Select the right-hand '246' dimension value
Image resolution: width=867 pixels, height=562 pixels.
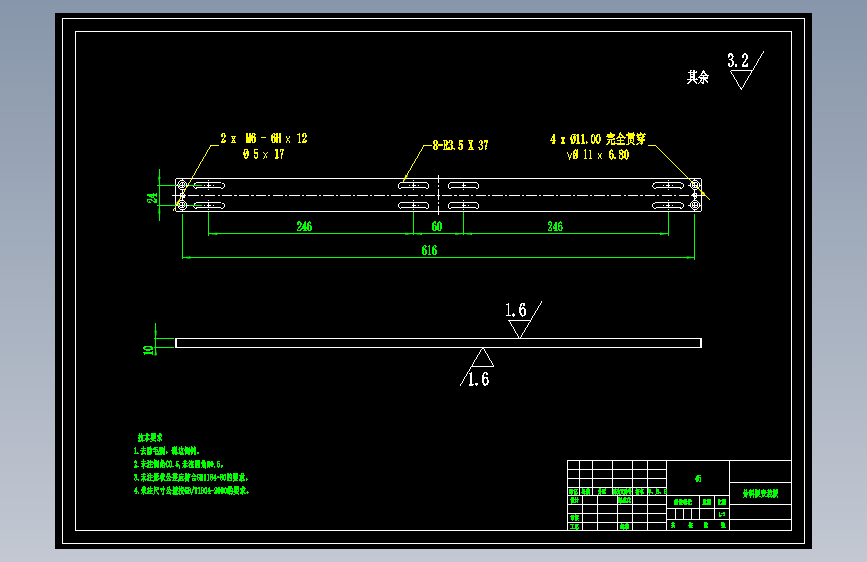point(555,226)
